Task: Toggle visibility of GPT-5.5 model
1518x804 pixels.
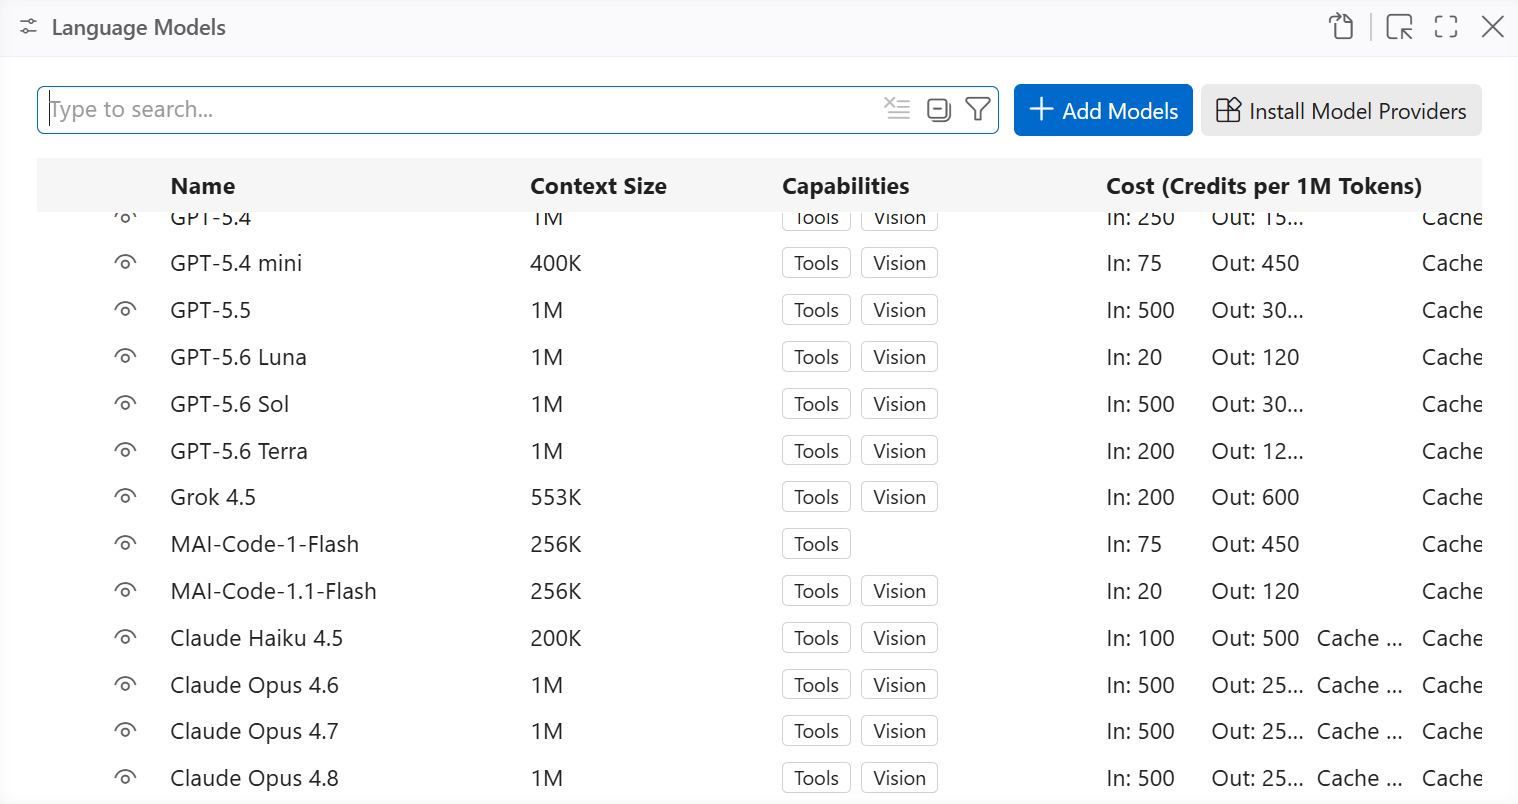Action: point(125,310)
